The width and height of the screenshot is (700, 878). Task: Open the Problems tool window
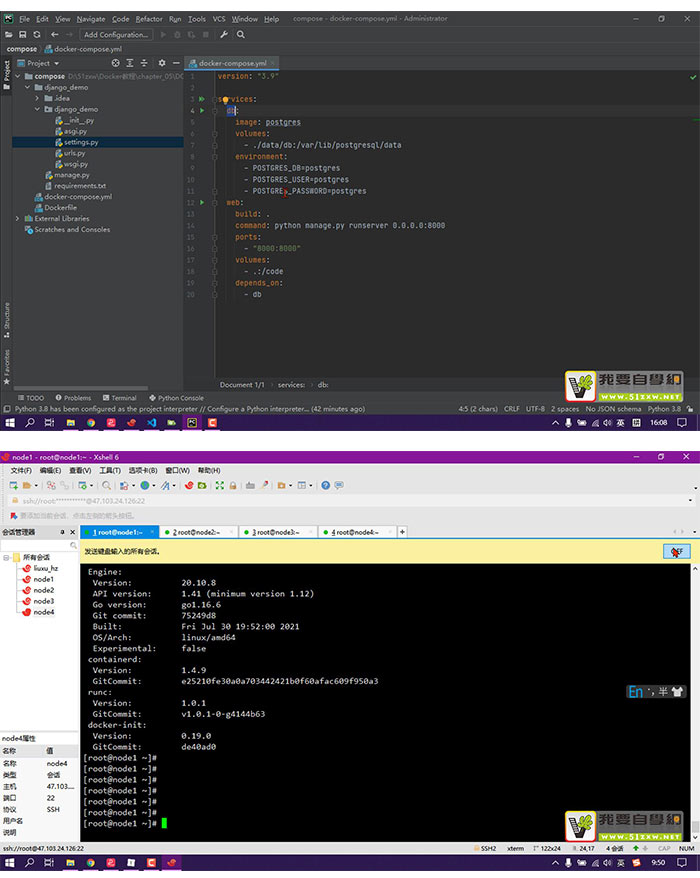73,398
